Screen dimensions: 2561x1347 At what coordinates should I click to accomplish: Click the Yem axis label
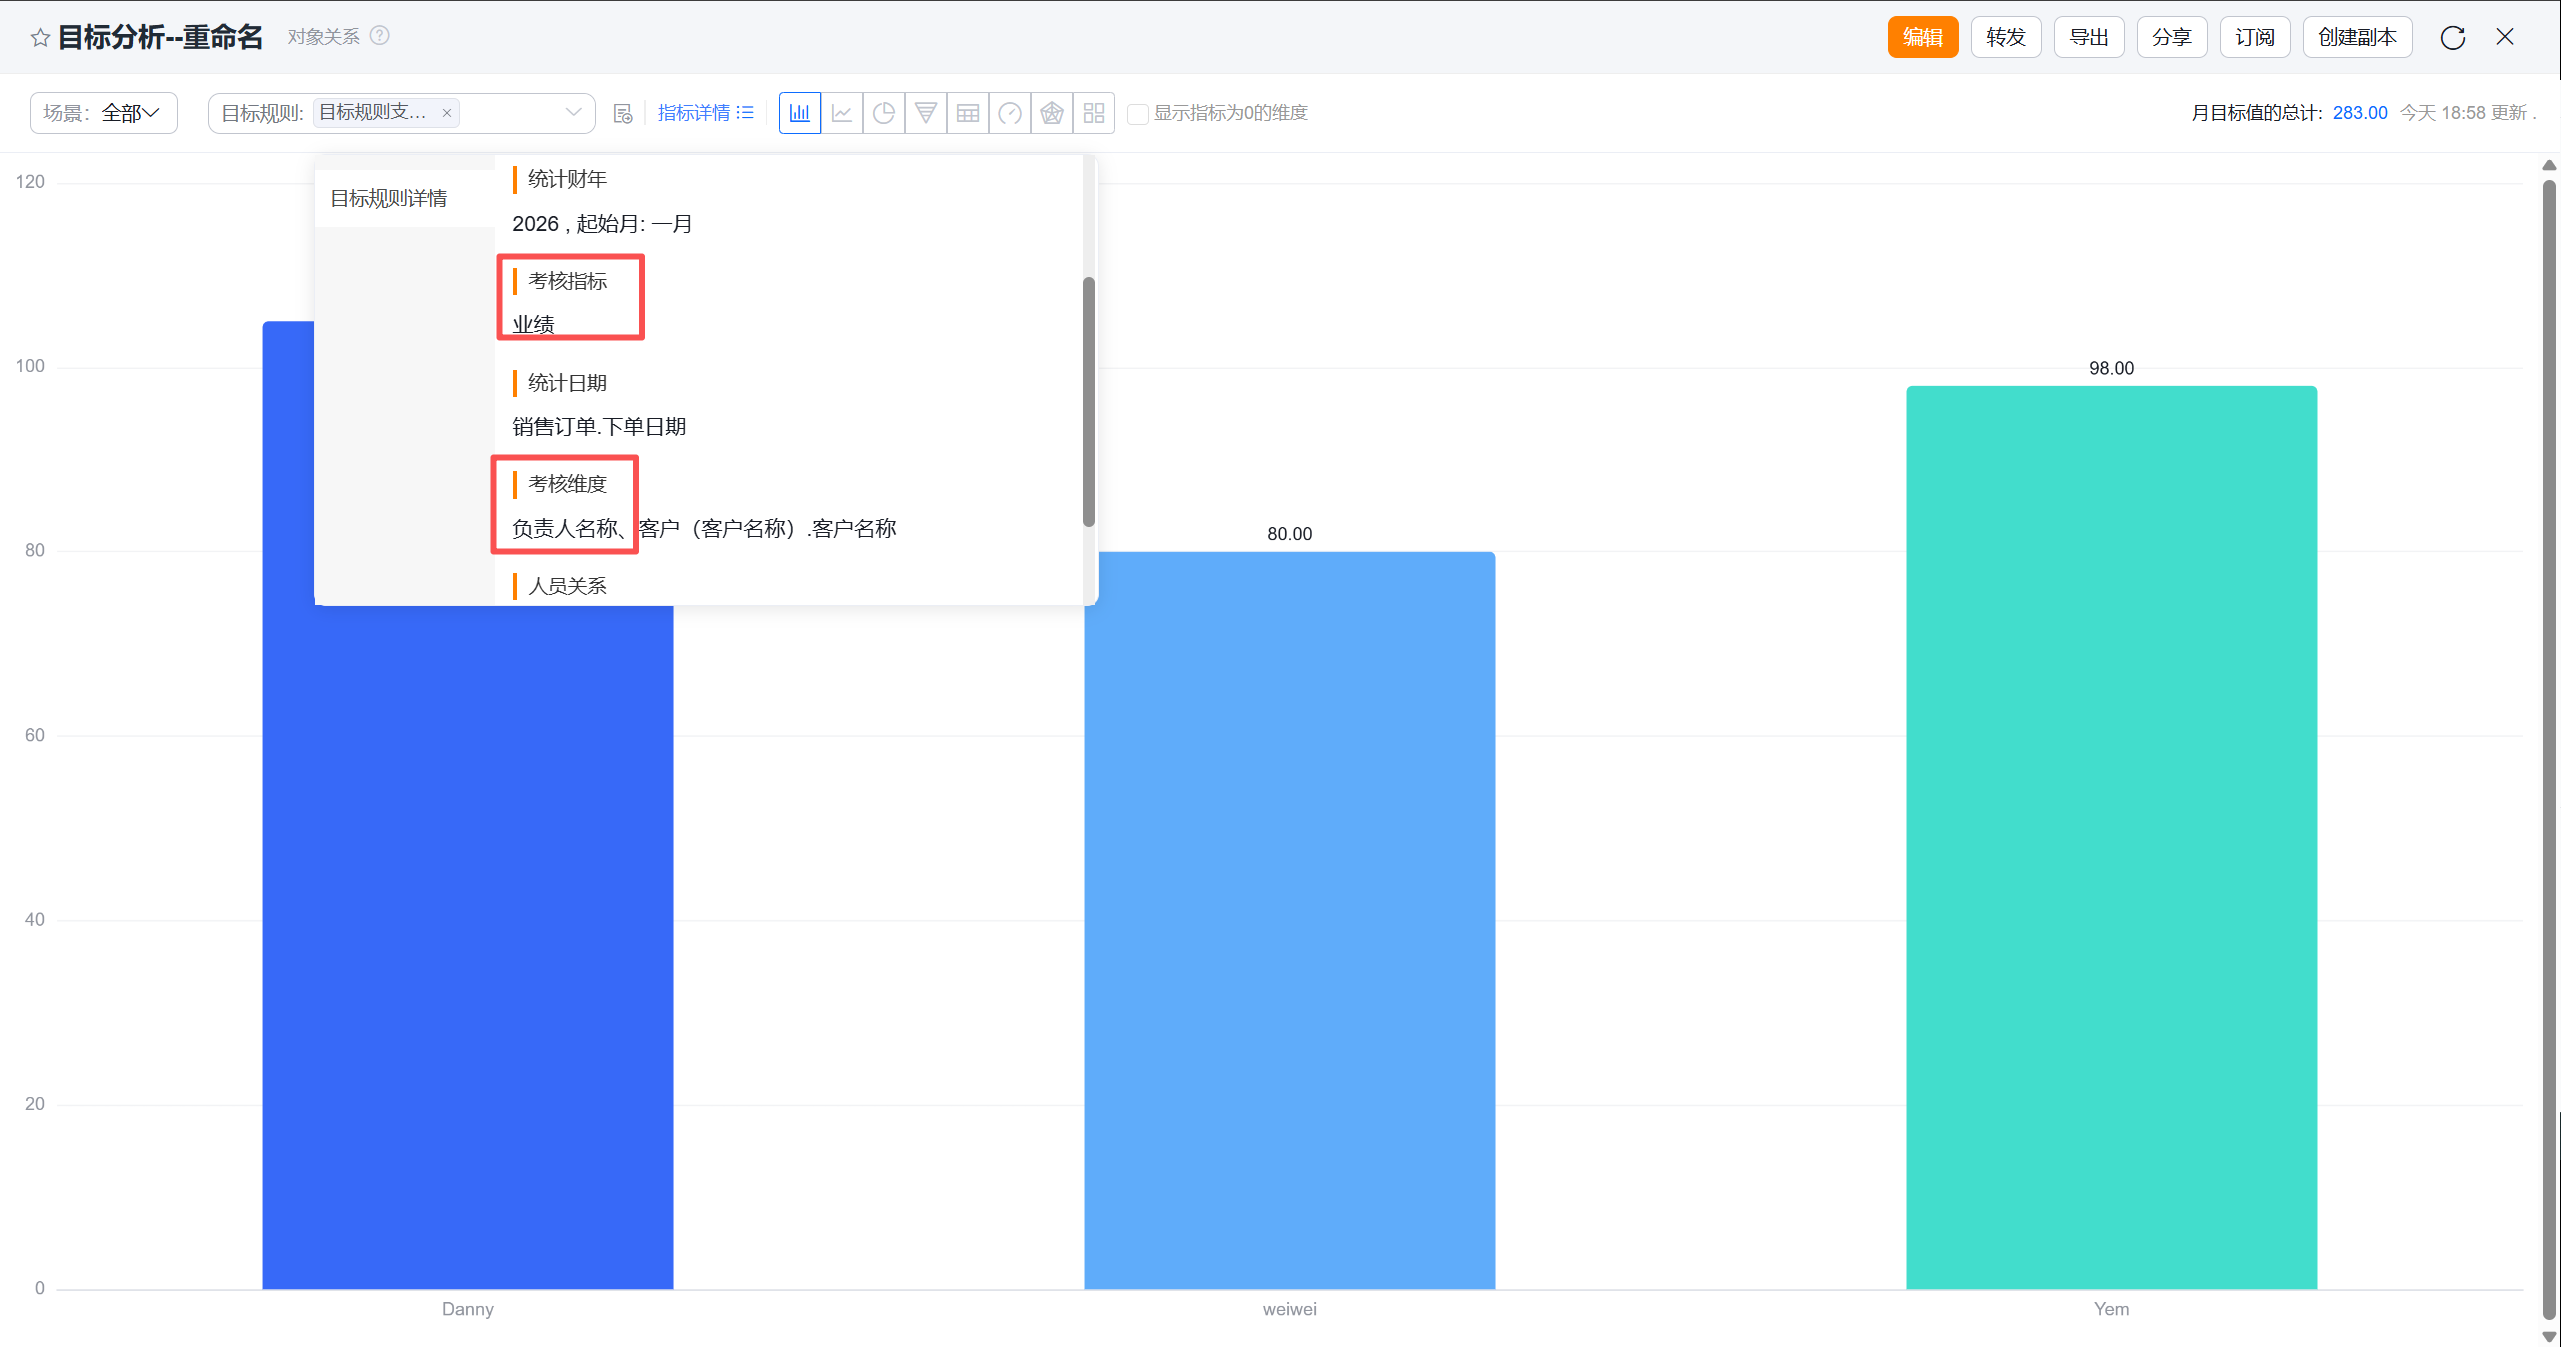pos(2112,1310)
